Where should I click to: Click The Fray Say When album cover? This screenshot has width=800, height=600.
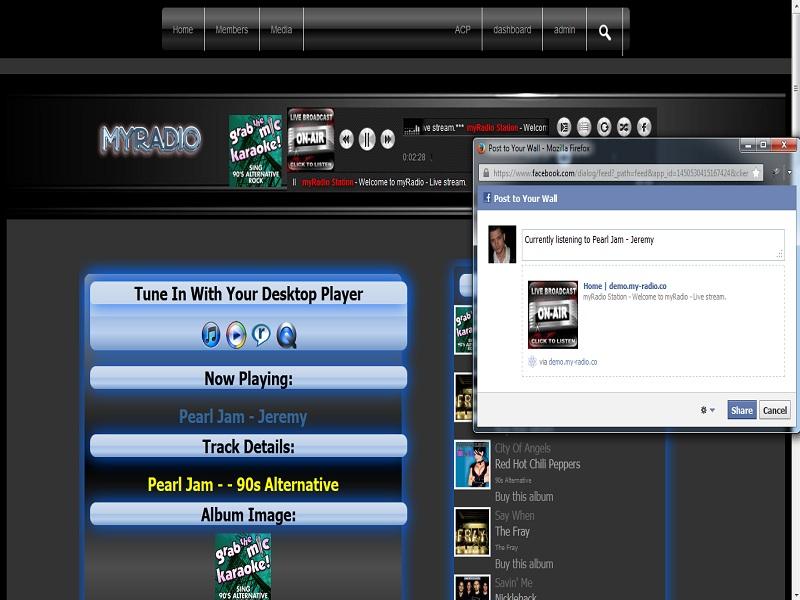472,532
